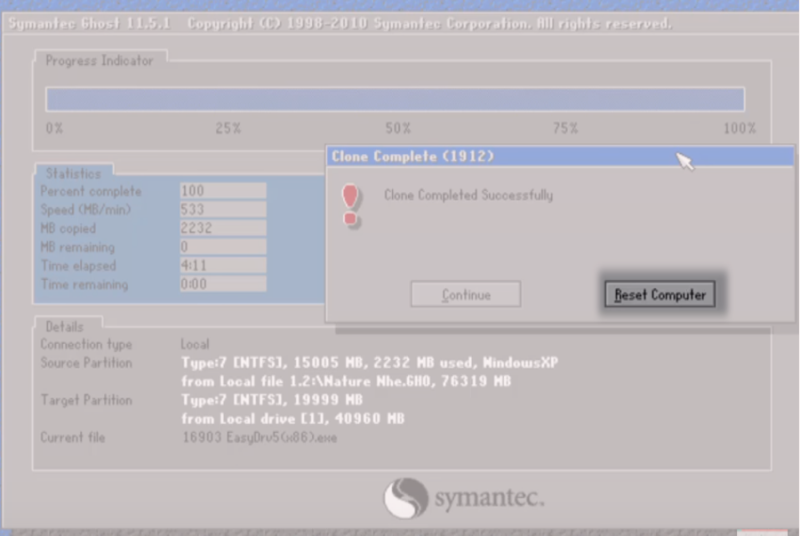This screenshot has height=536, width=800.
Task: Click the Symantec copyright notice text
Action: point(430,23)
